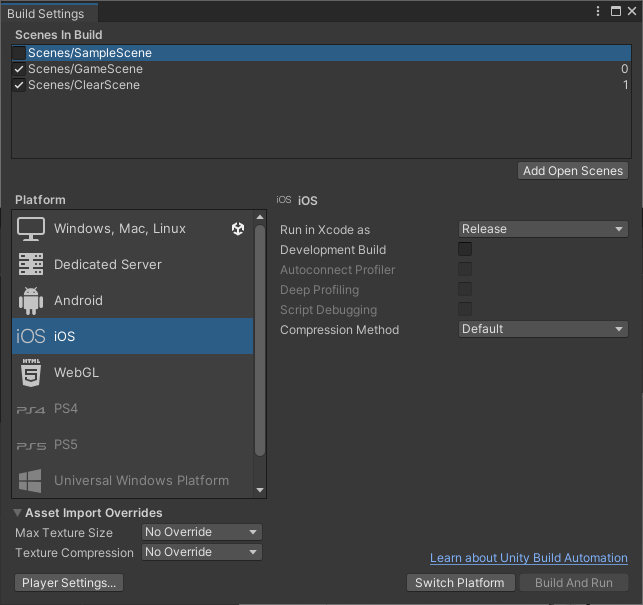Click the Unity logo beside Windows, Mac, Linux
The width and height of the screenshot is (643, 605).
[238, 228]
